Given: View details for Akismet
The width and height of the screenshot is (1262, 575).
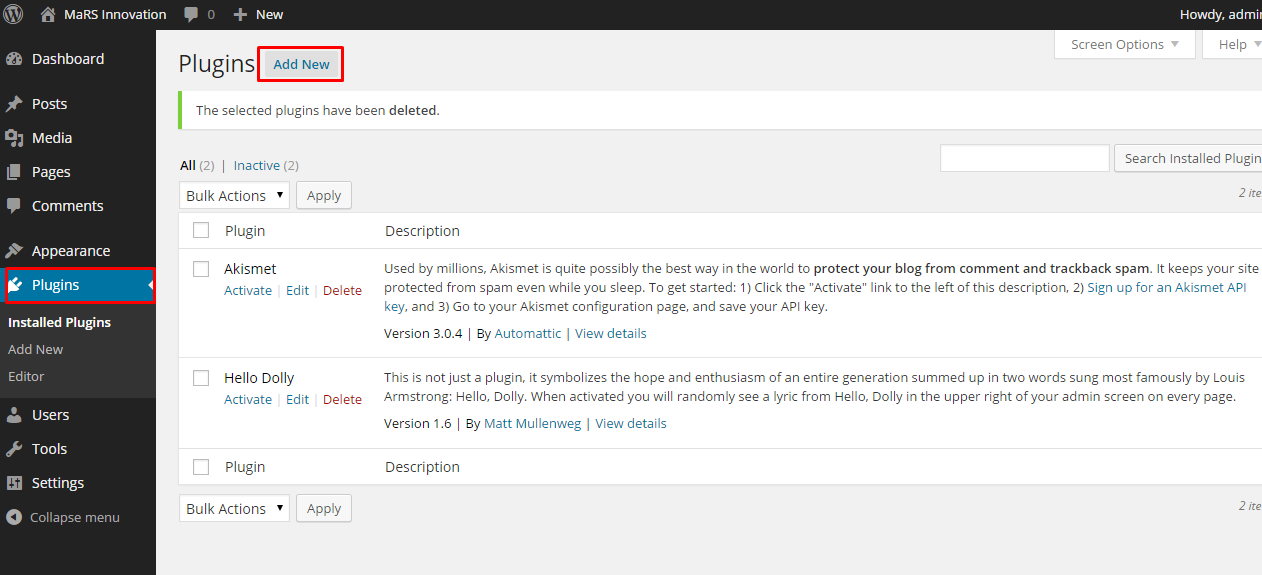Looking at the screenshot, I should click(611, 333).
